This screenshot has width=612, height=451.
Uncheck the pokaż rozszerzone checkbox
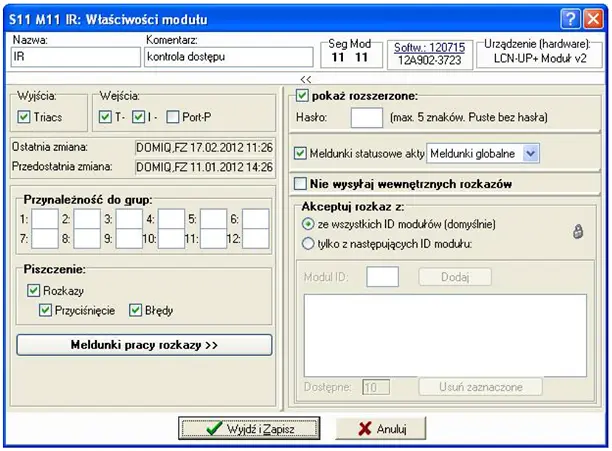coord(302,95)
